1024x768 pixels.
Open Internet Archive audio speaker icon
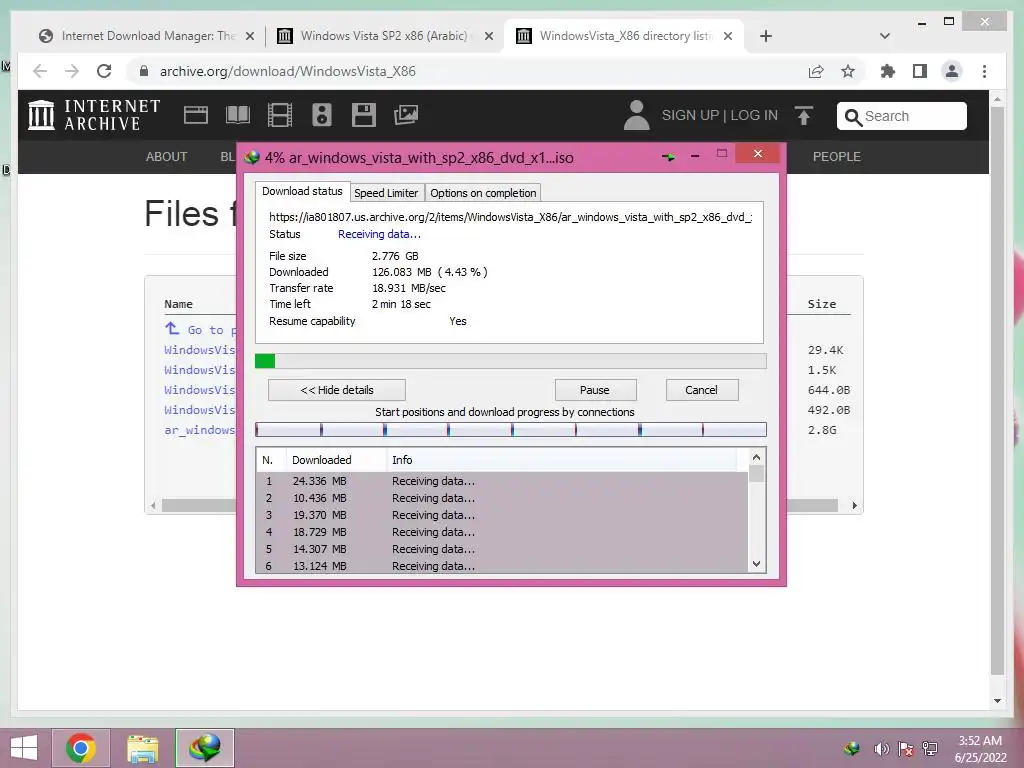click(x=322, y=115)
